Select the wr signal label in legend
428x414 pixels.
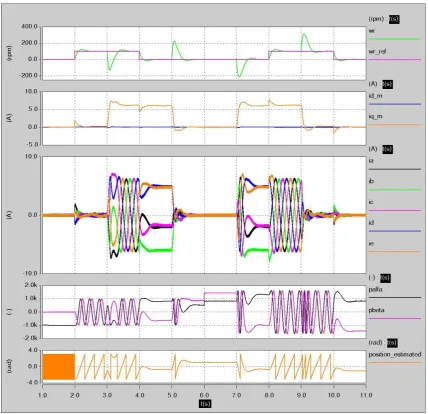(x=372, y=31)
